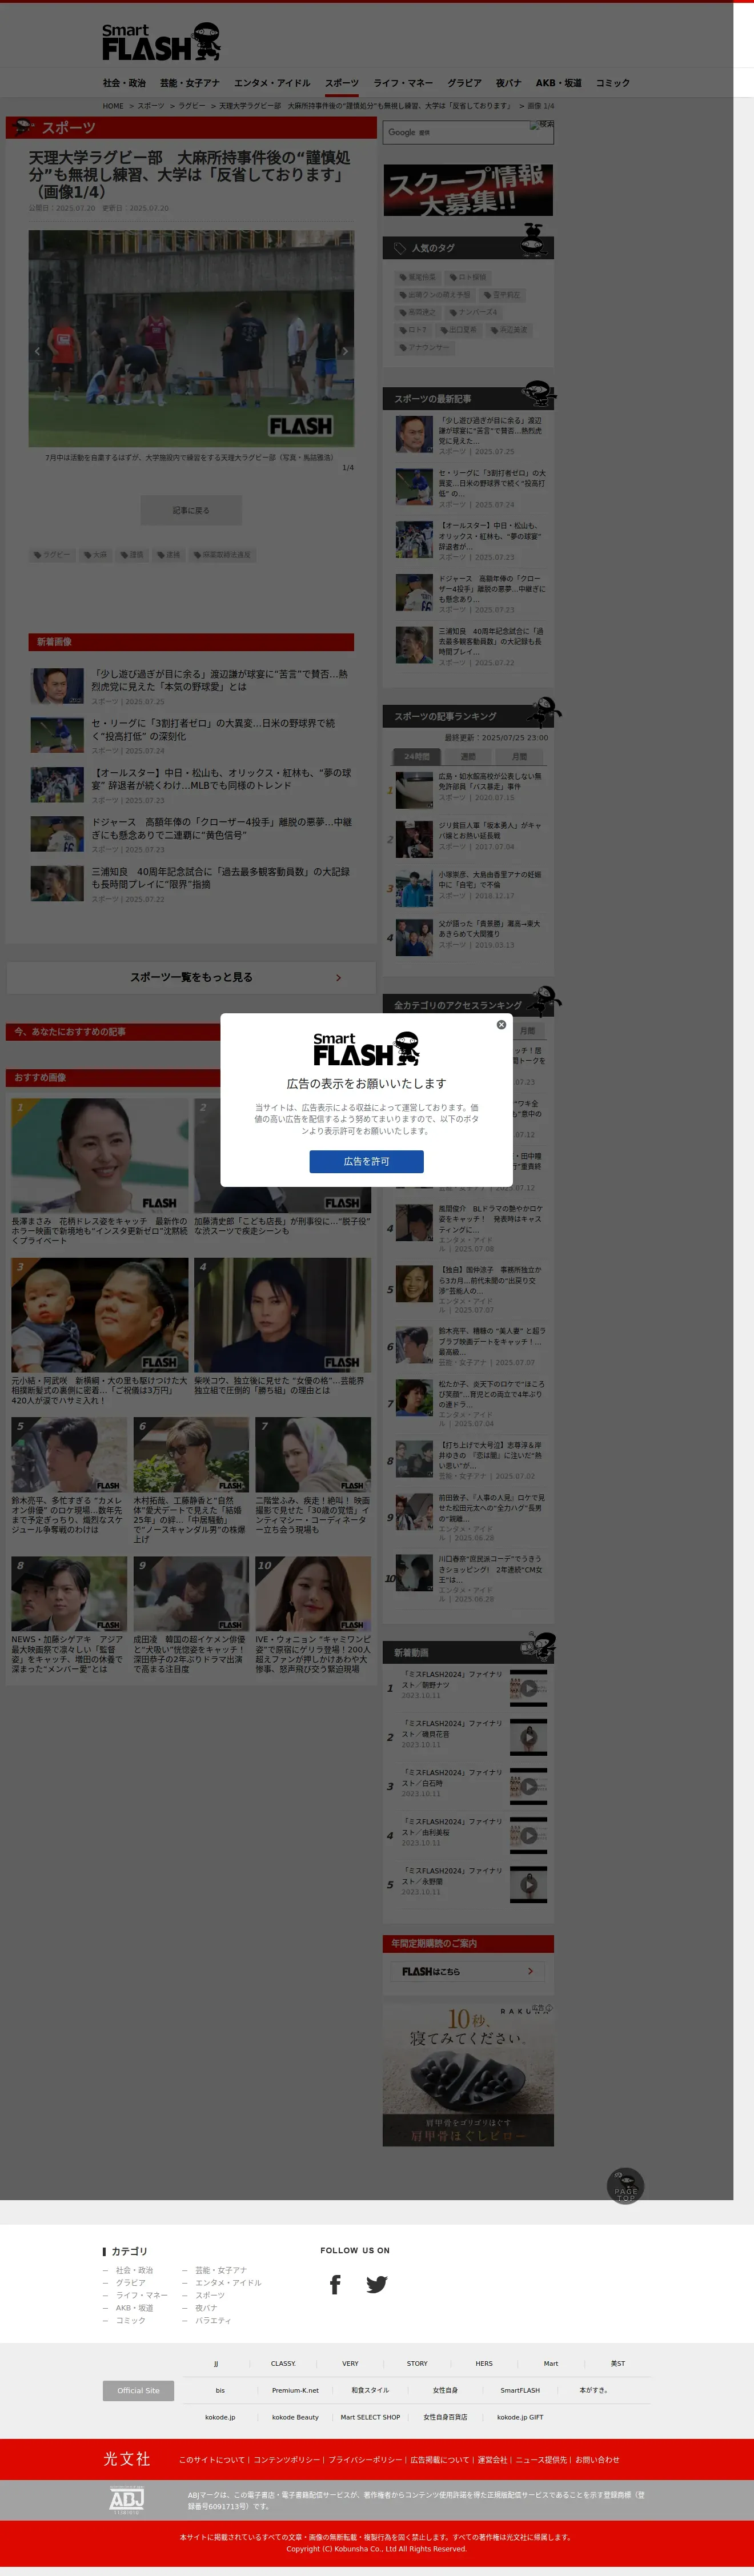The height and width of the screenshot is (2576, 754).
Task: Open the ライフ・マネー menu
Action: (403, 83)
